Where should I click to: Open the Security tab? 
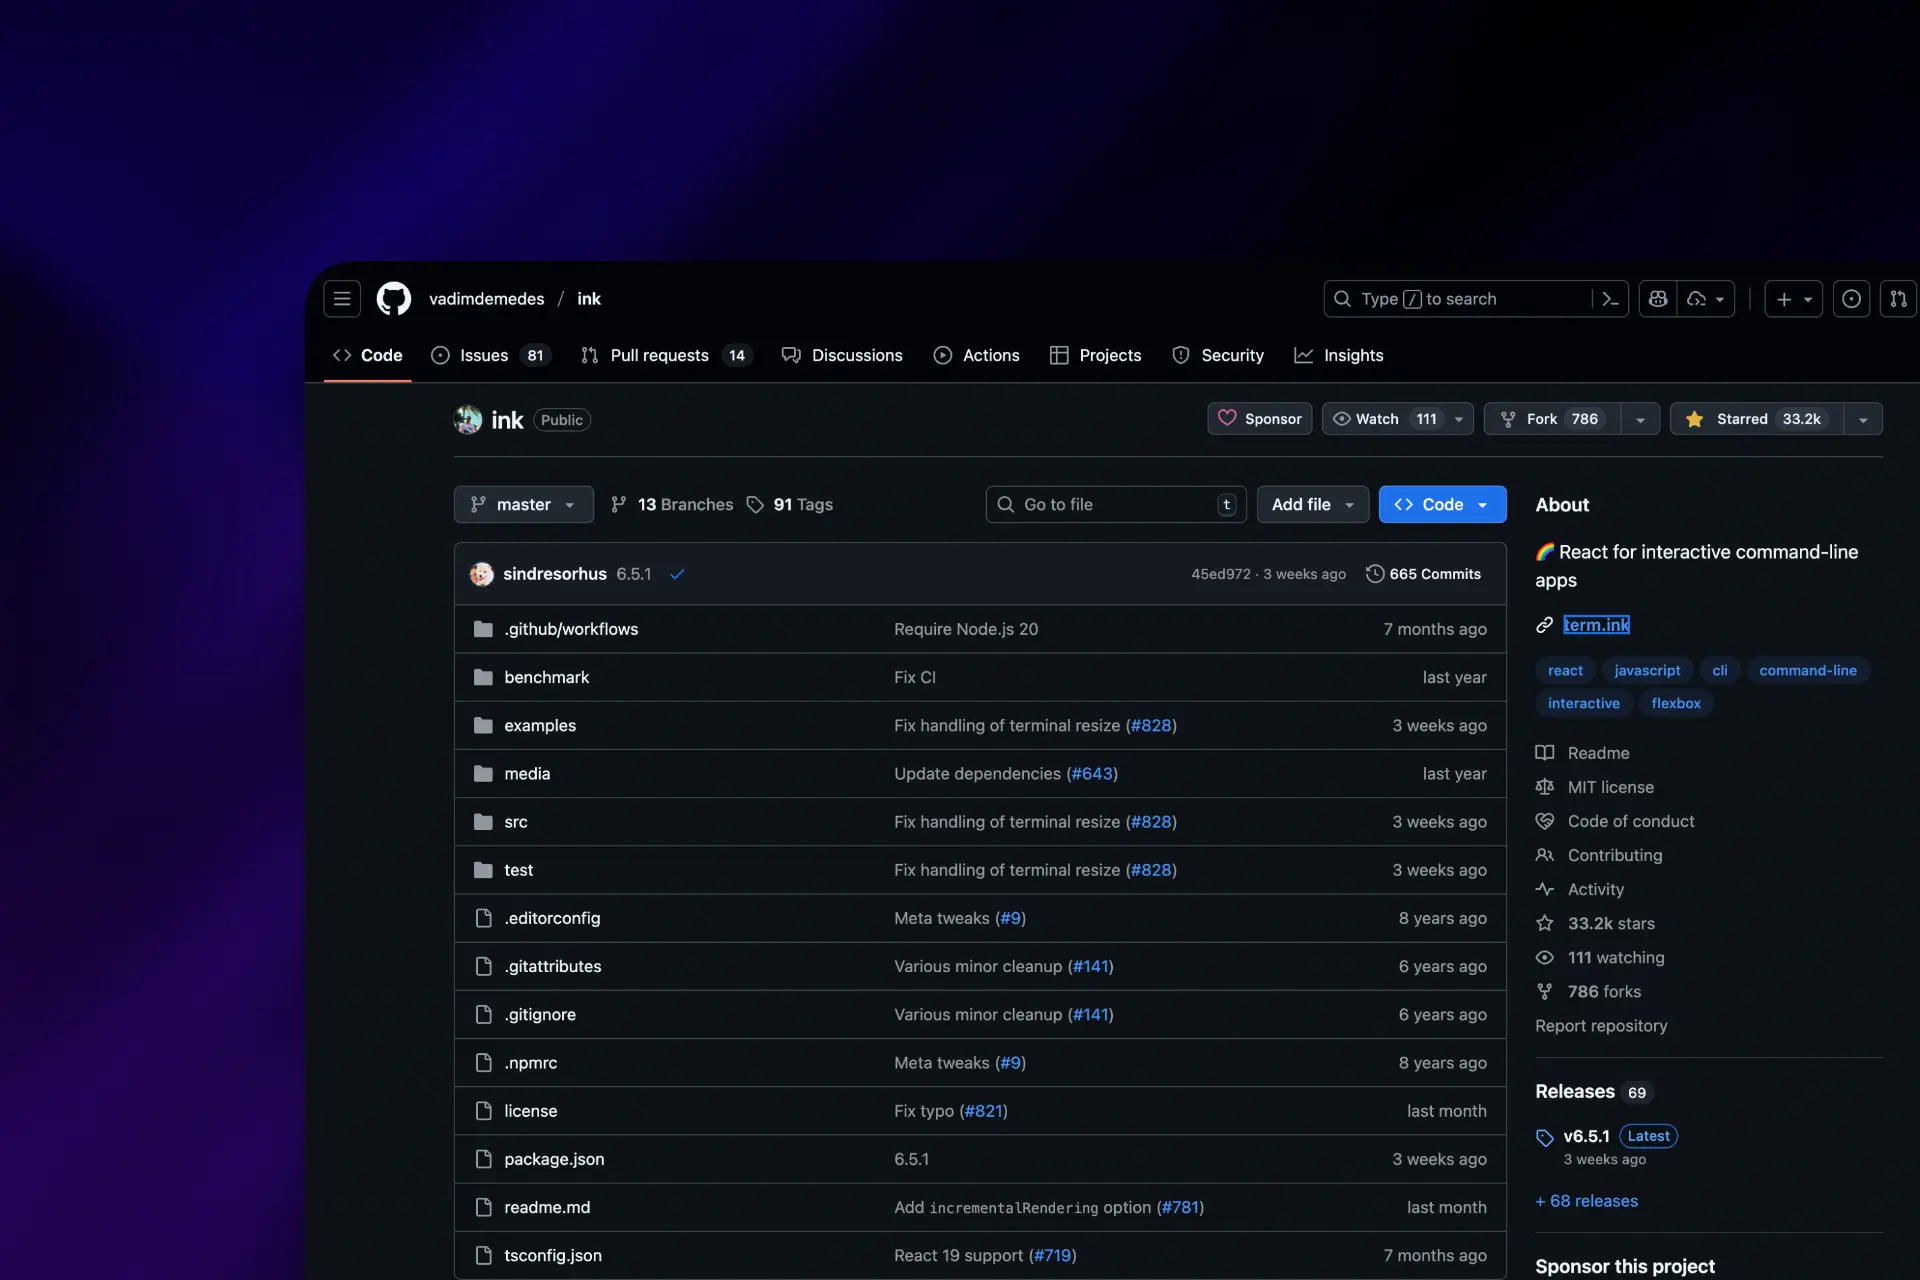(x=1217, y=355)
